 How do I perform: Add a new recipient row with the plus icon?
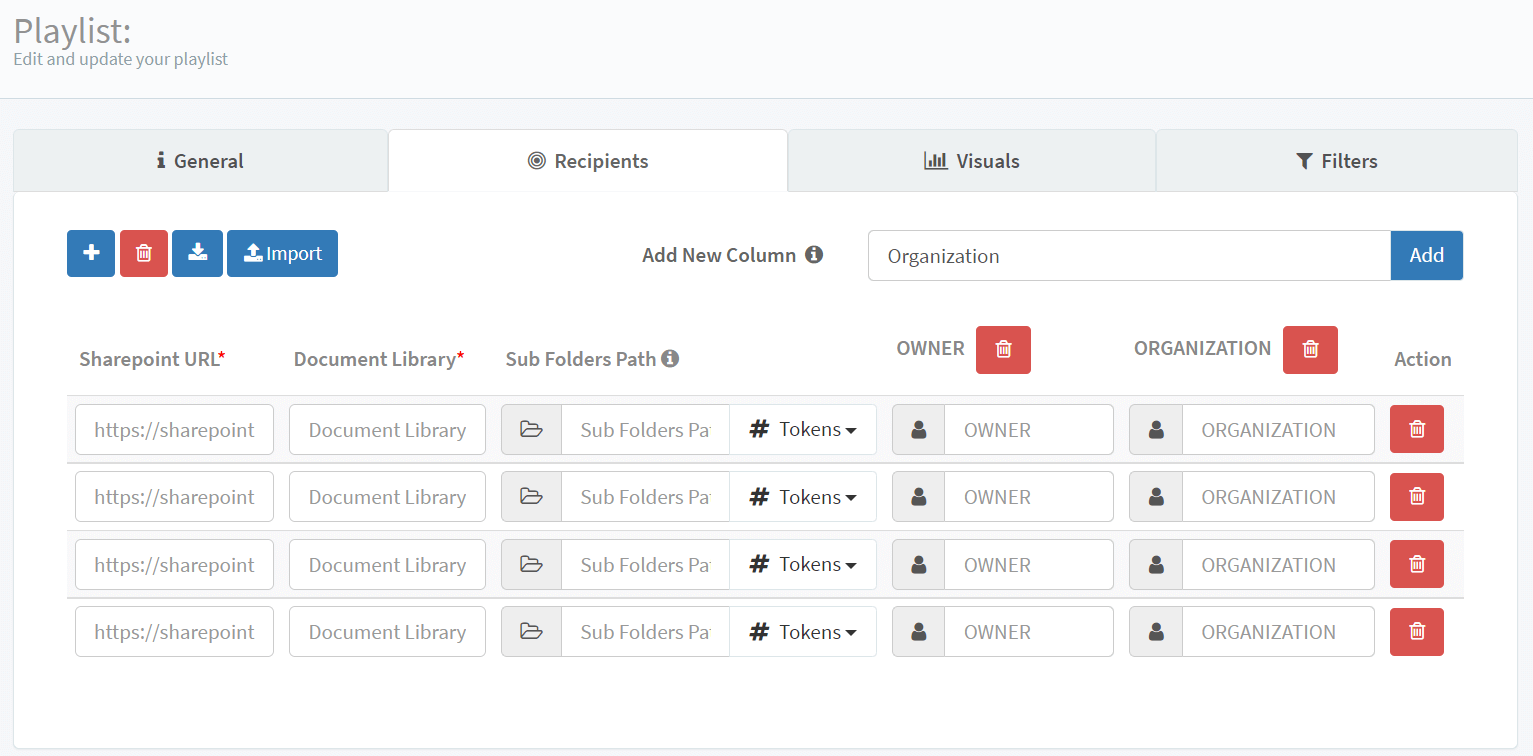[91, 253]
